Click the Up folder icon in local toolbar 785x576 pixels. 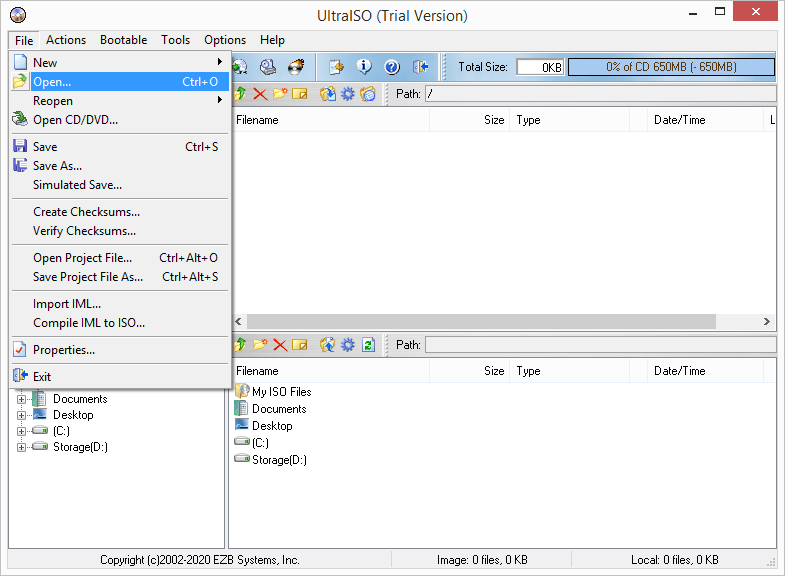[240, 345]
